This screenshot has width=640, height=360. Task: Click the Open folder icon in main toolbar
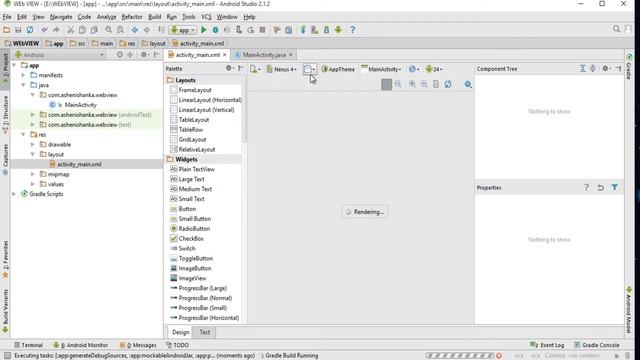click(6, 30)
